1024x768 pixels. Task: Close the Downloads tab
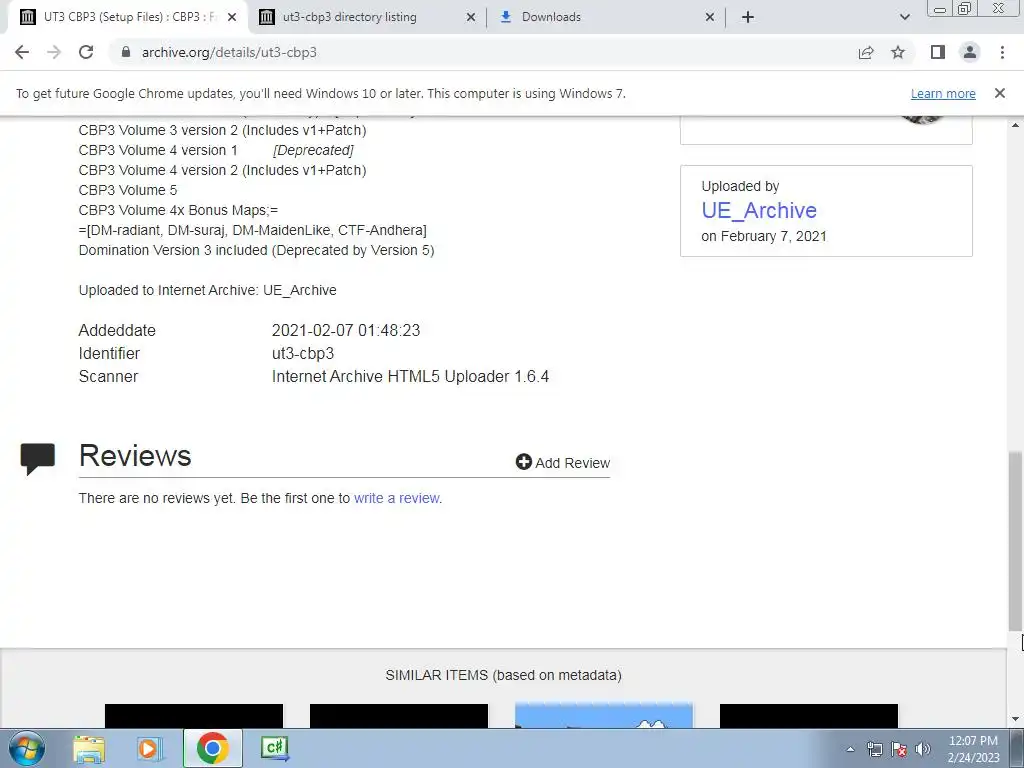[x=710, y=17]
